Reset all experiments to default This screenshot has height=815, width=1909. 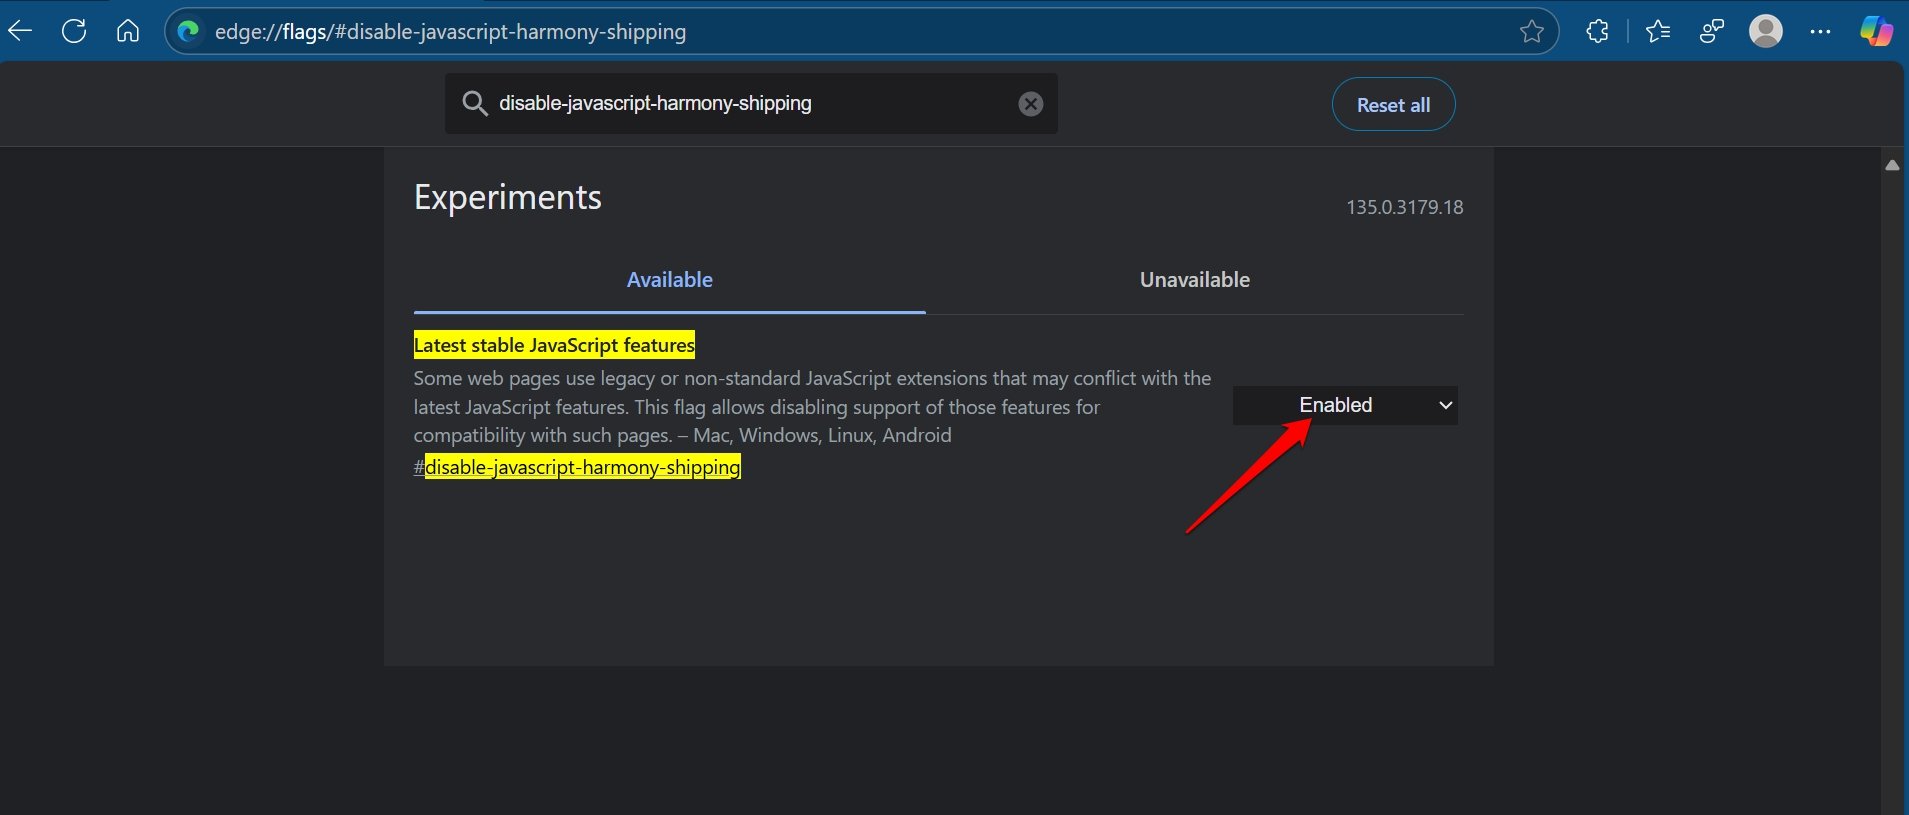click(1393, 104)
